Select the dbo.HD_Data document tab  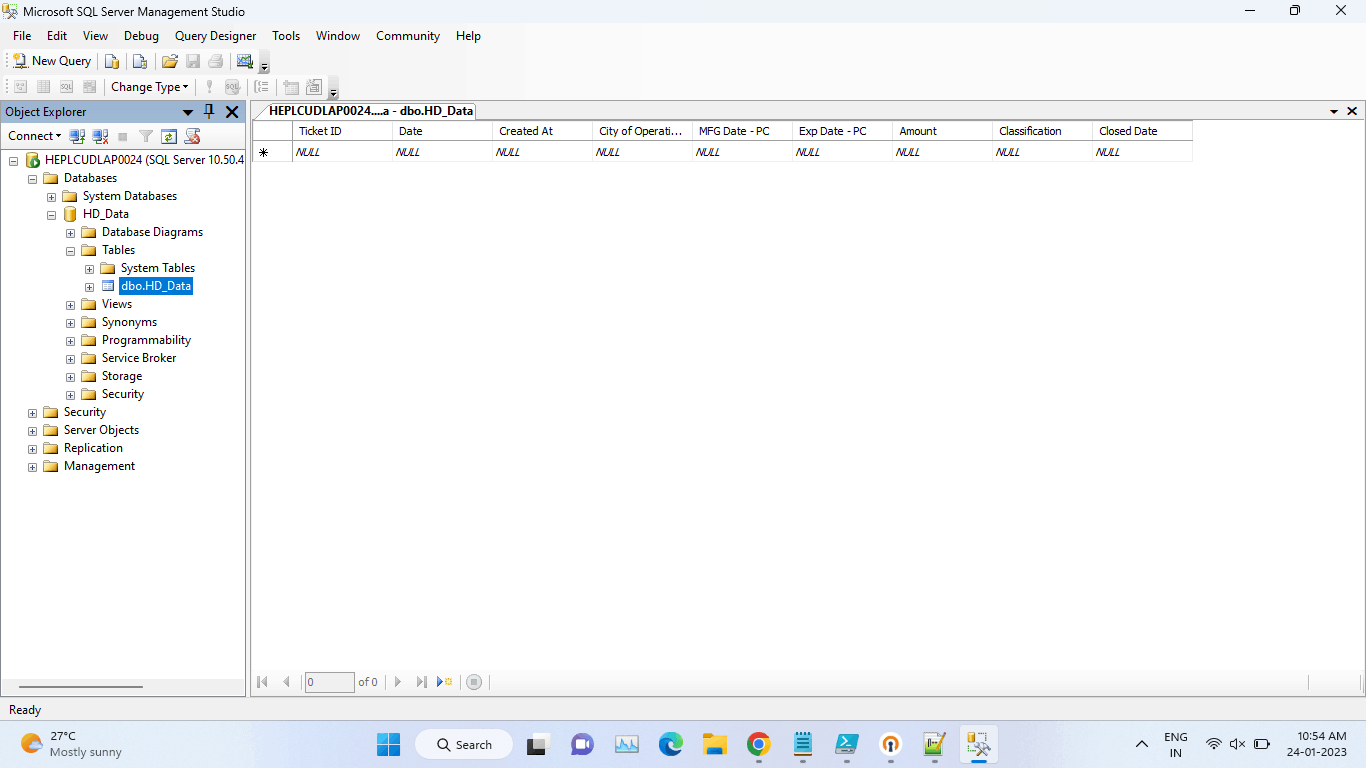(370, 111)
